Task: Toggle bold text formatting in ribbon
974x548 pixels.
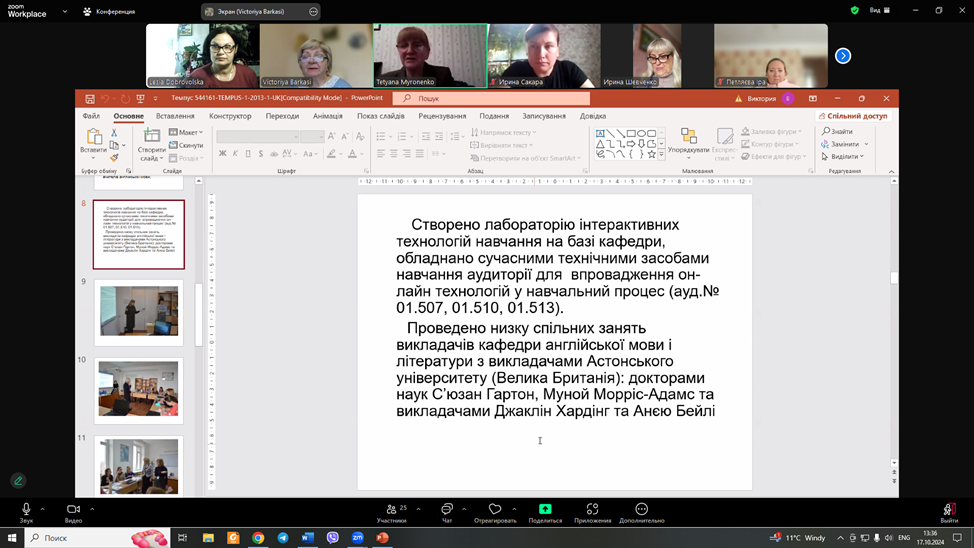Action: click(x=223, y=154)
